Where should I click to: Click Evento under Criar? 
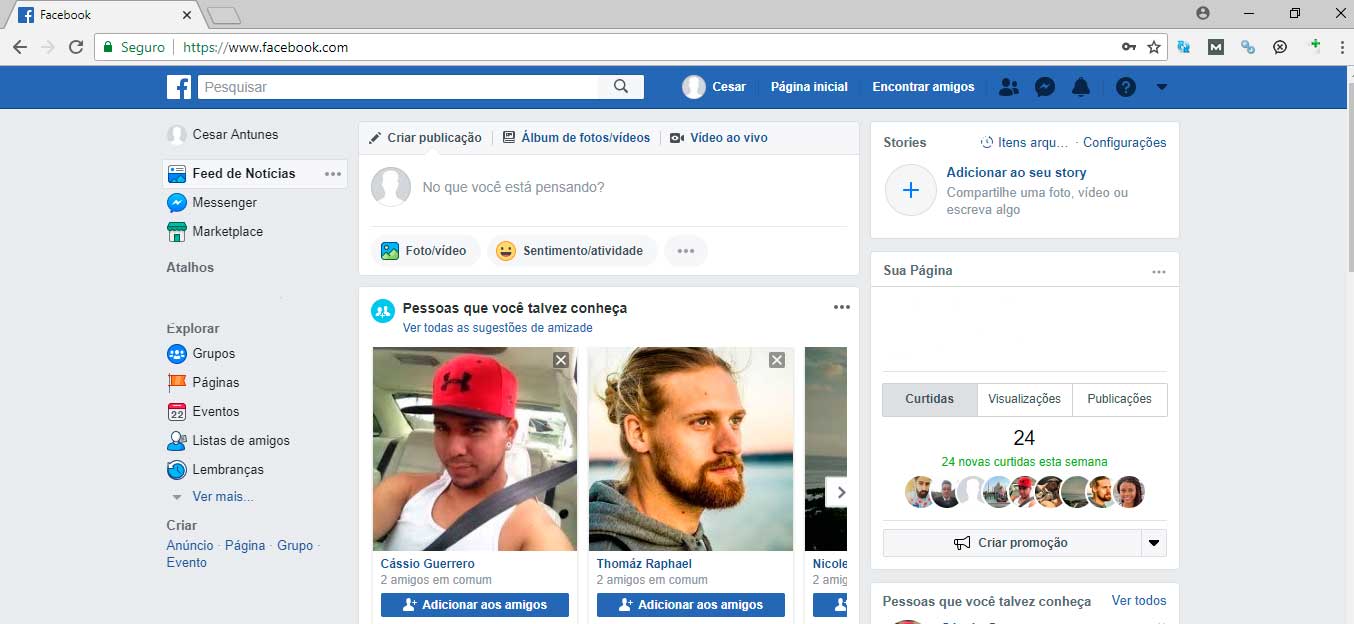coord(187,563)
